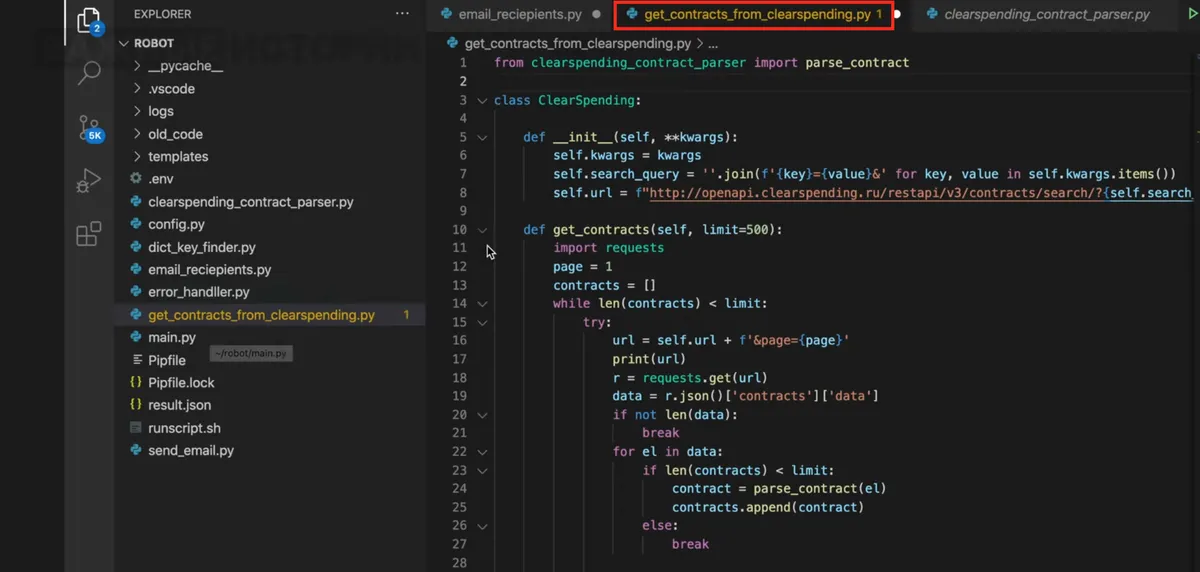Open the Run and Debug view

(x=89, y=181)
